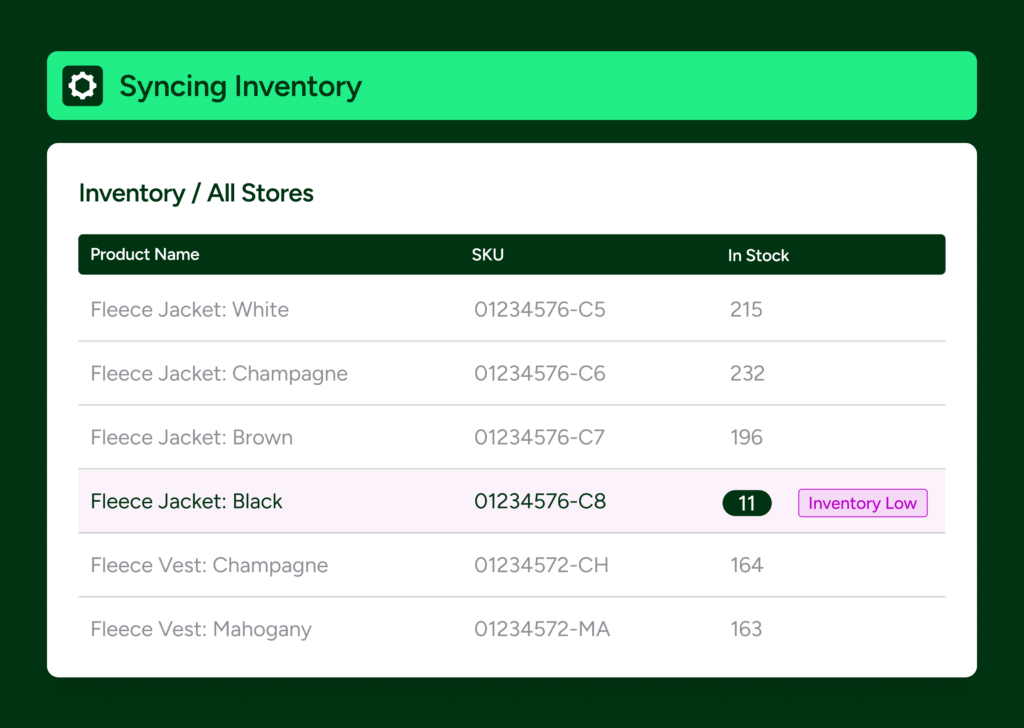
Task: Open the Fleece Jacket: Brown item
Action: point(191,438)
